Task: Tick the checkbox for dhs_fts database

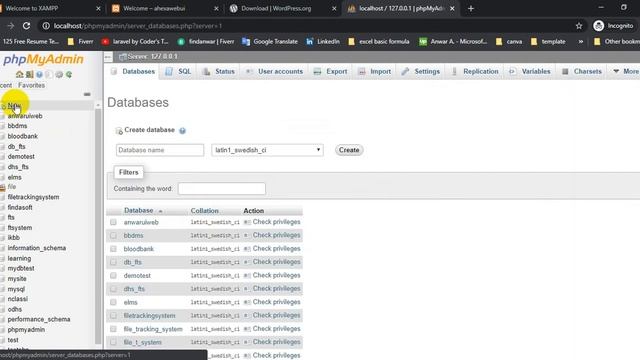Action: pyautogui.click(x=113, y=289)
